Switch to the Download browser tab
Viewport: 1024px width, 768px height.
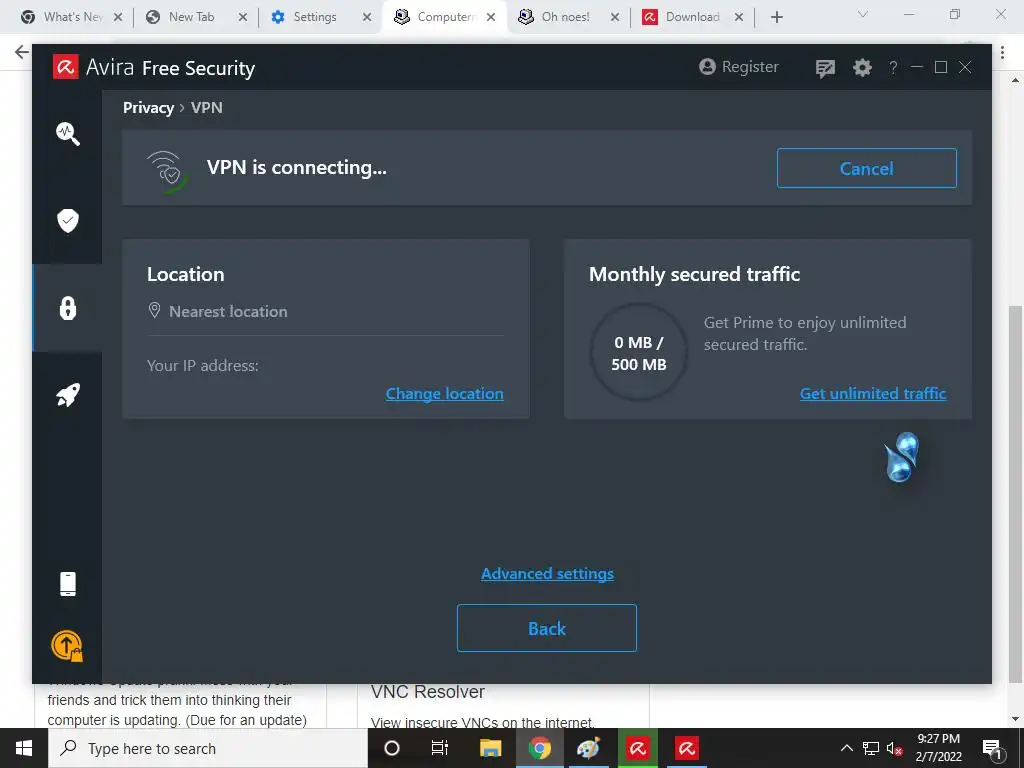(x=692, y=17)
